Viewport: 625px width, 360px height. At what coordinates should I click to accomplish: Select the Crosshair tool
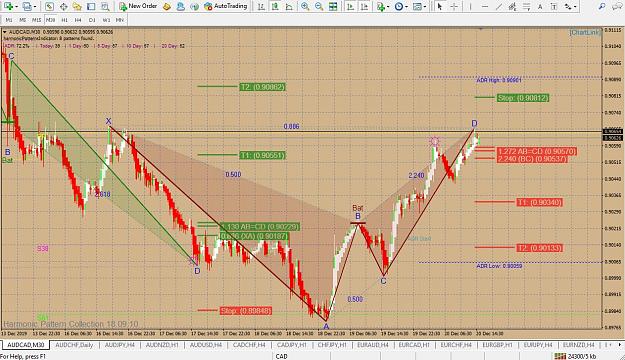(454, 6)
